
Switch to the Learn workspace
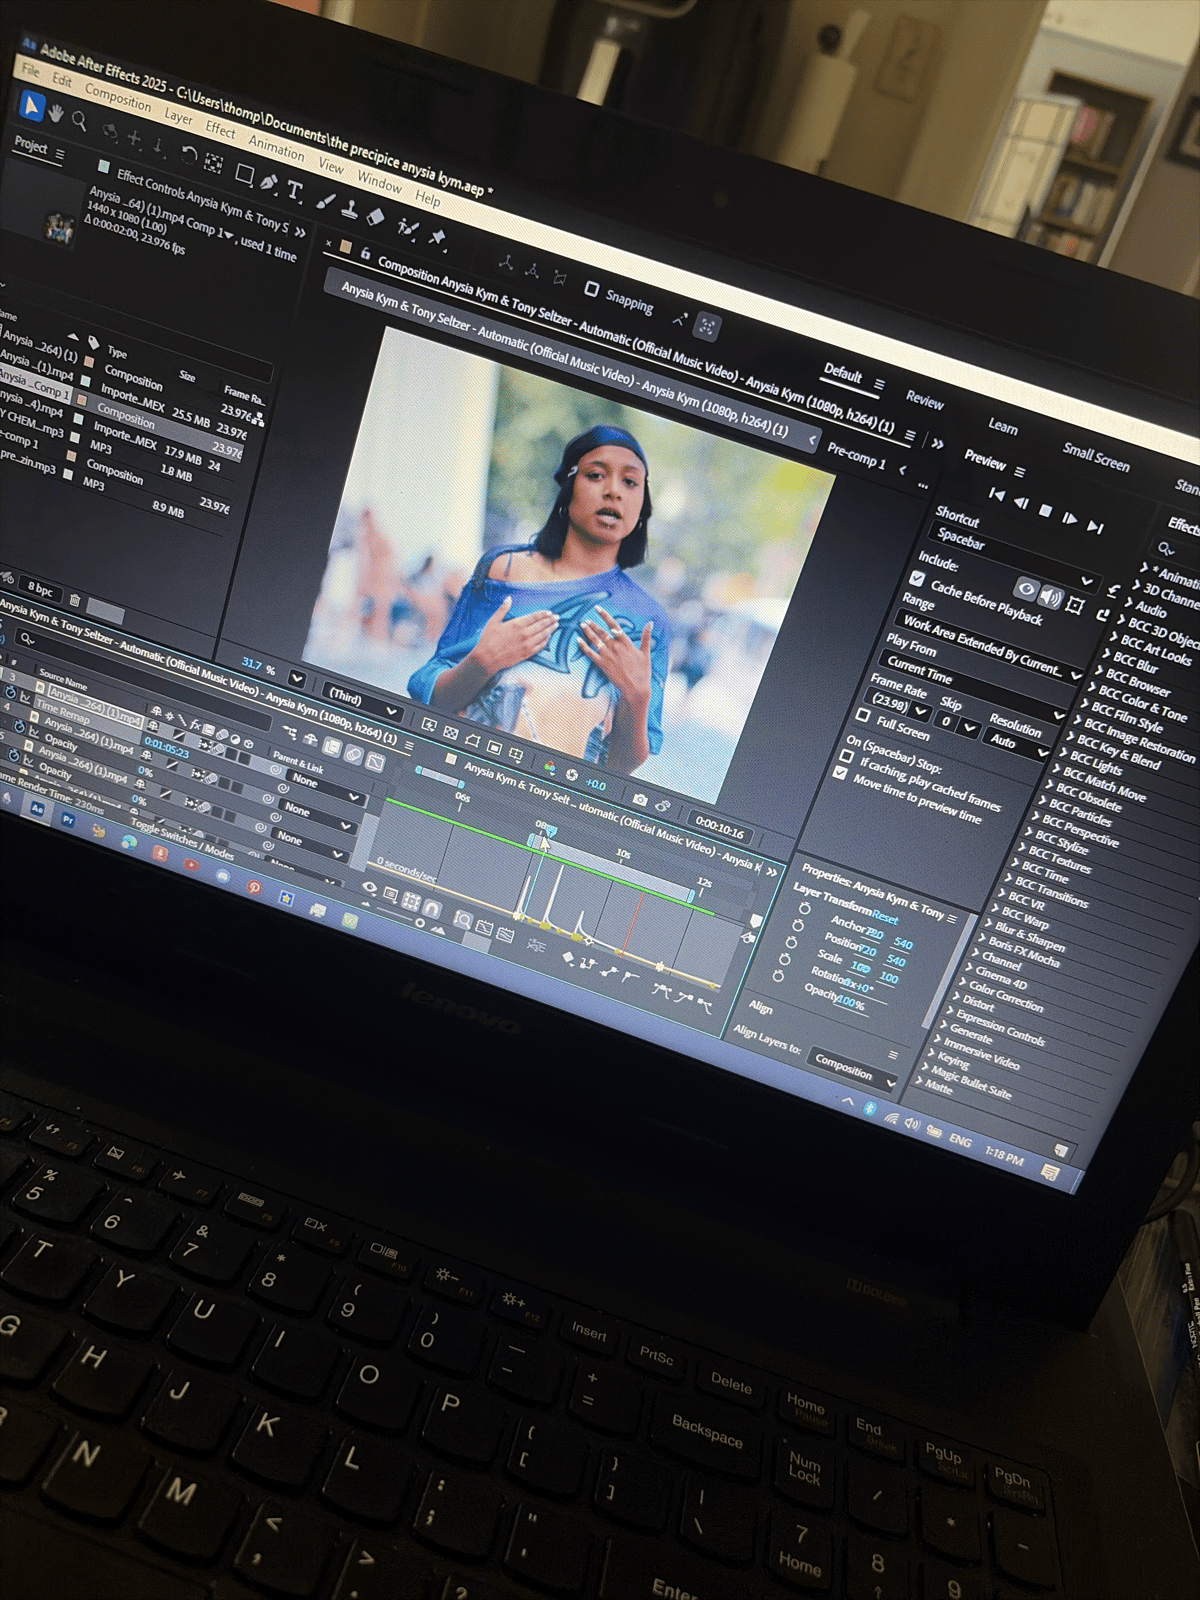coord(1003,426)
